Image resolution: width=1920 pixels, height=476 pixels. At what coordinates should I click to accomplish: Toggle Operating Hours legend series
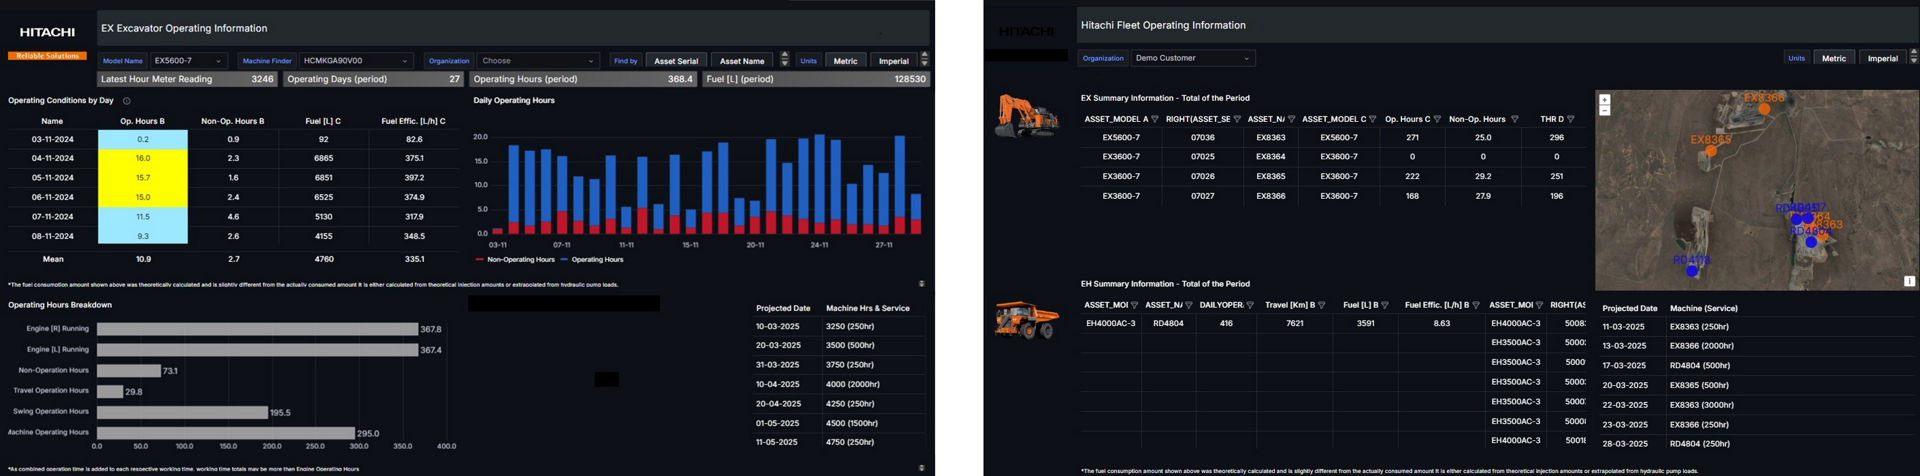(x=592, y=260)
